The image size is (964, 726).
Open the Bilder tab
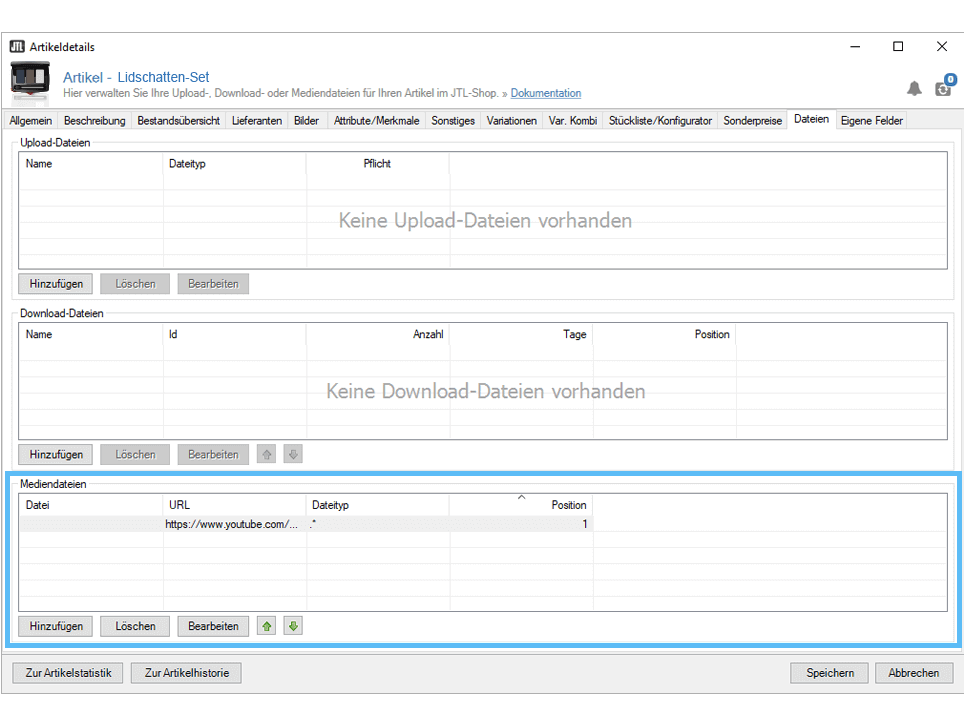[306, 121]
